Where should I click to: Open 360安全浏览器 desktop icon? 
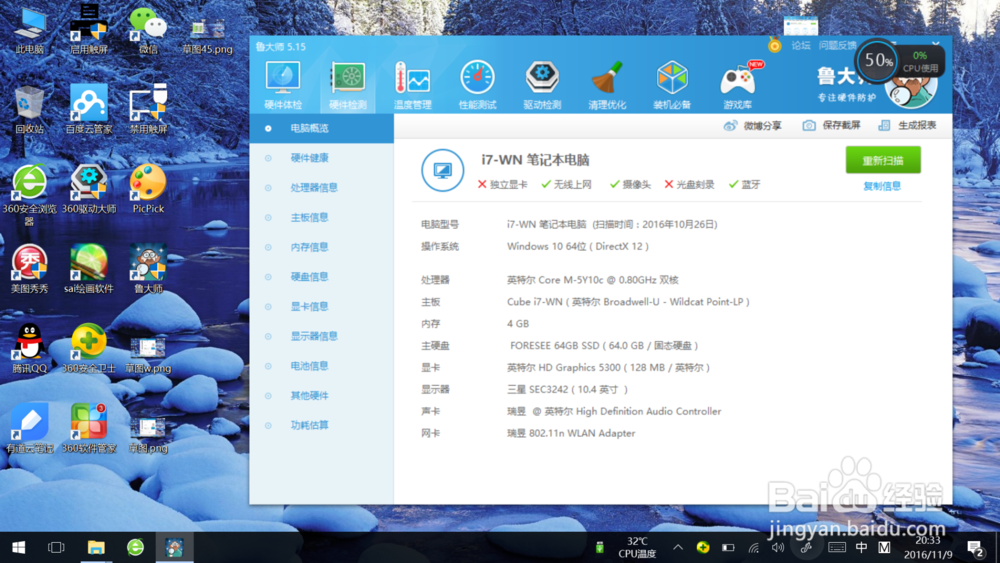pyautogui.click(x=29, y=194)
